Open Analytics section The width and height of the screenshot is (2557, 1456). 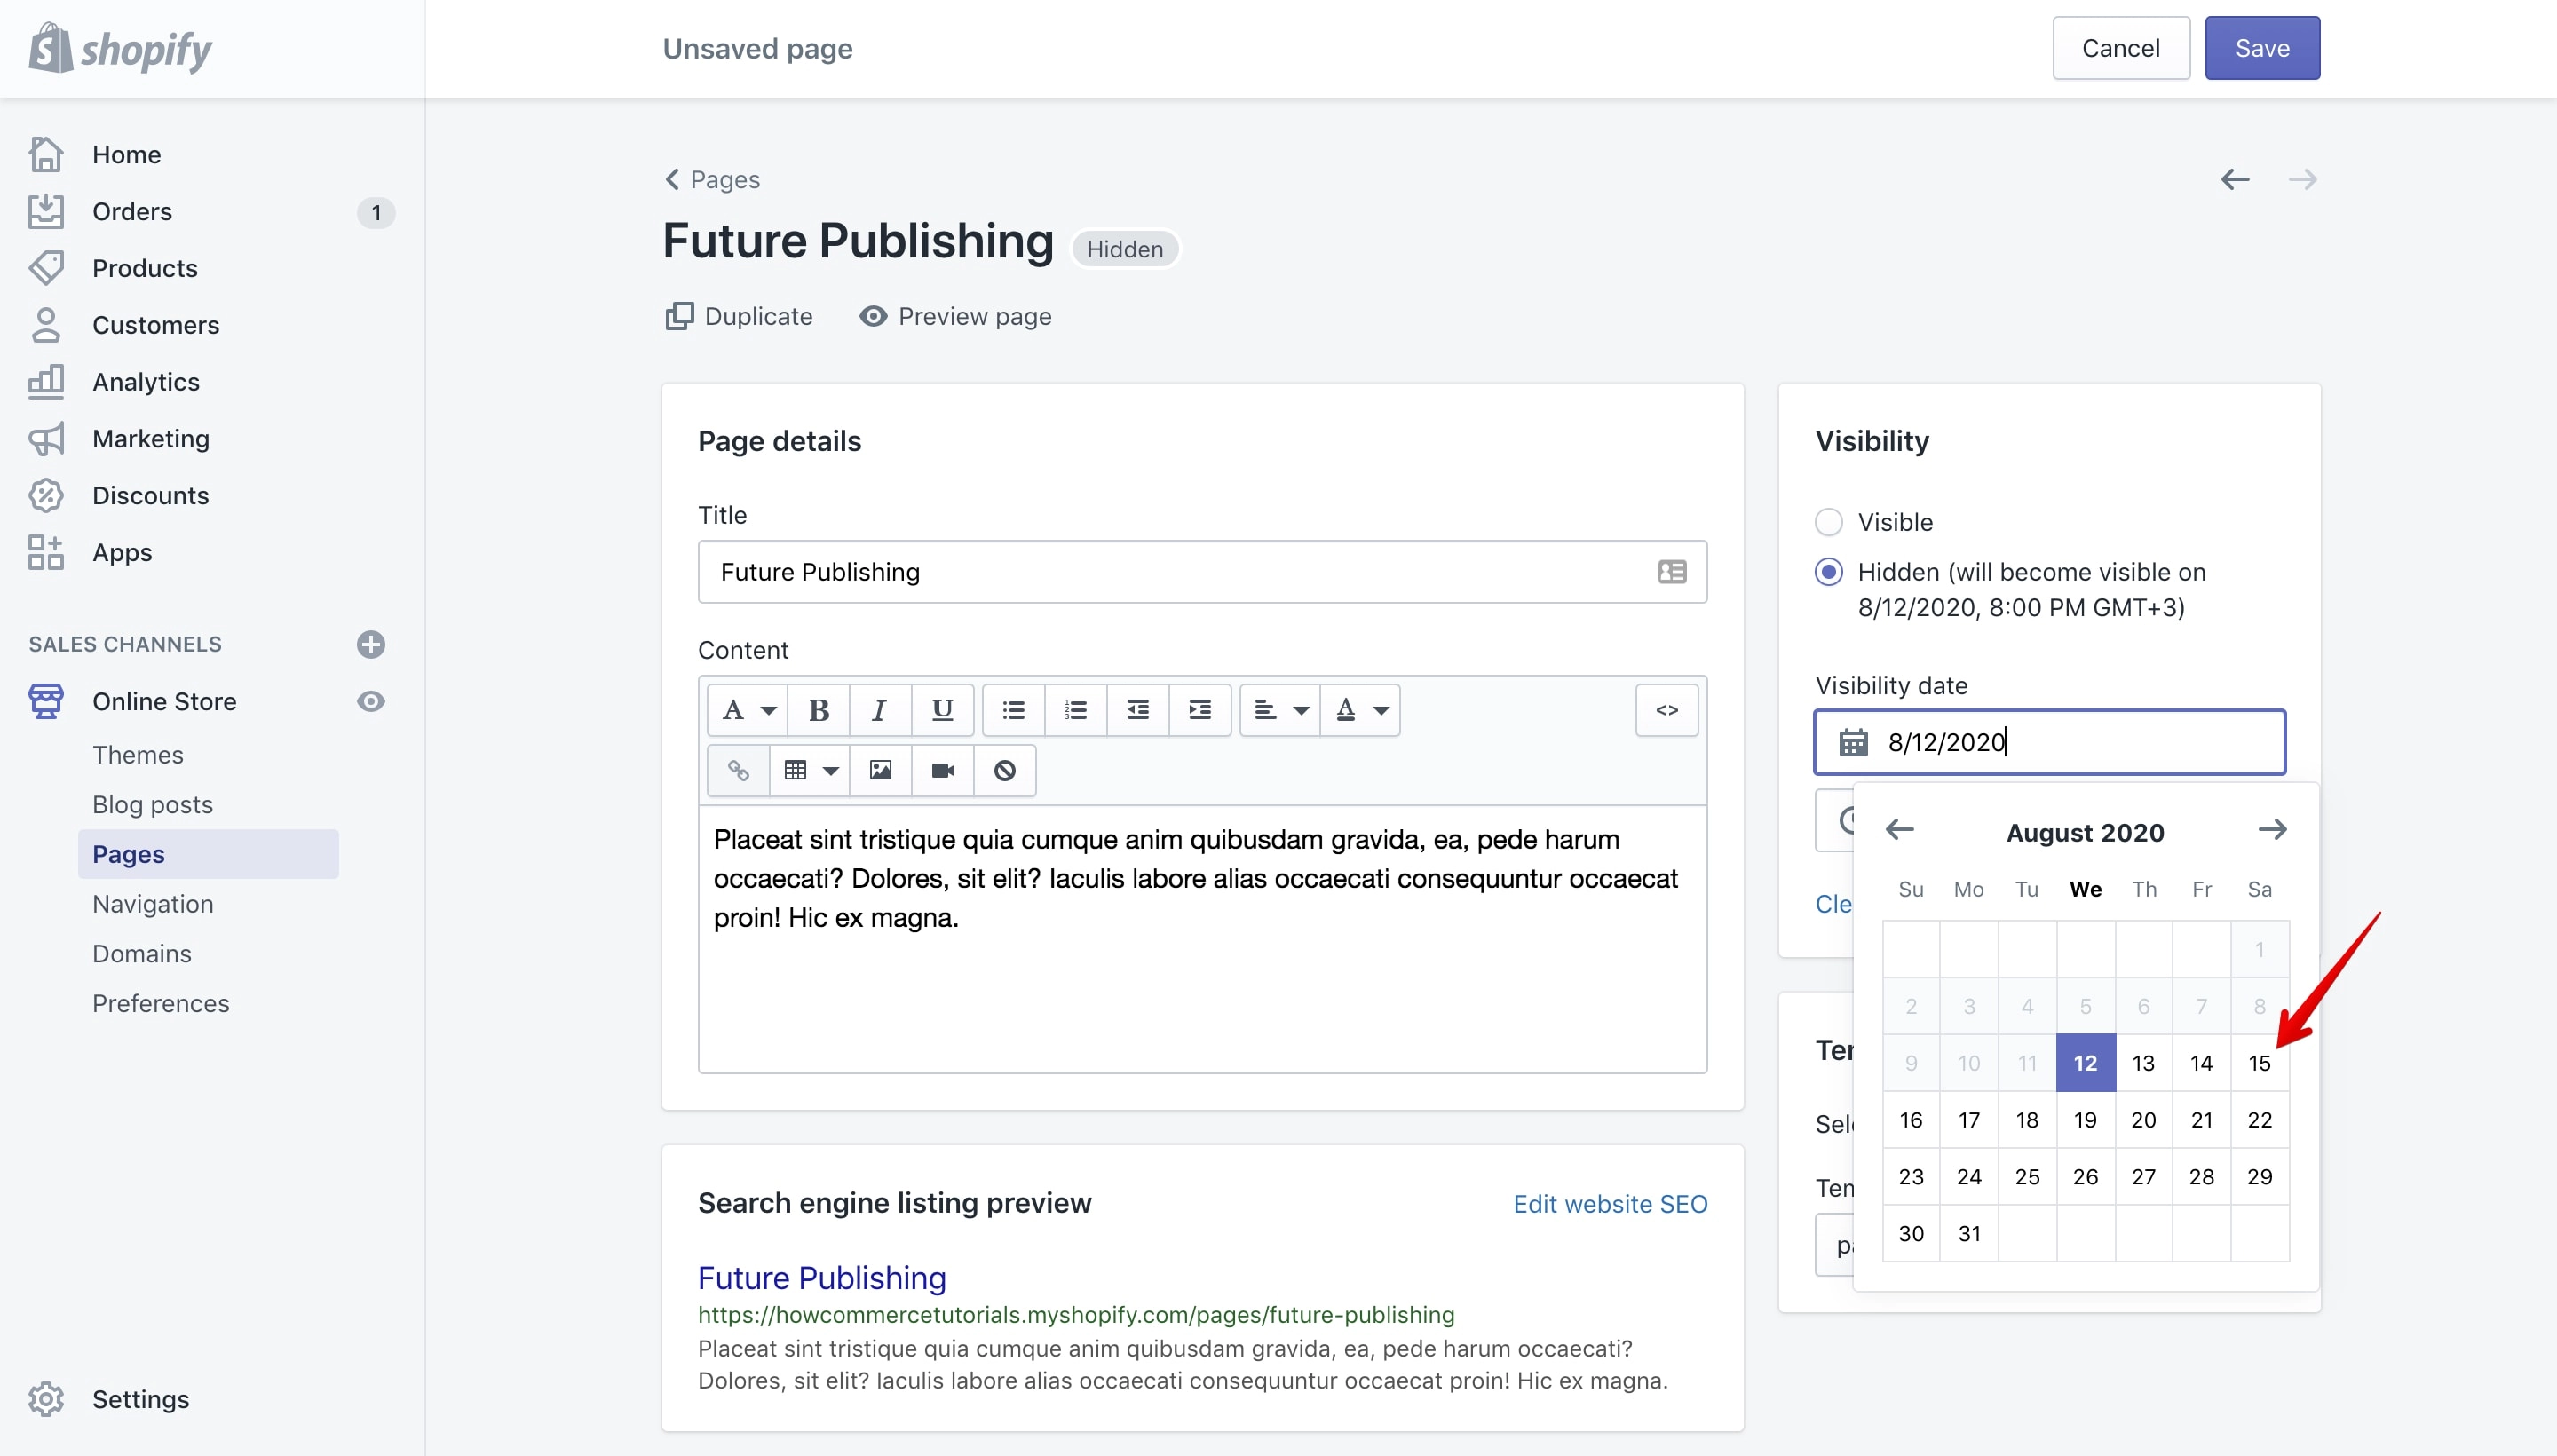click(146, 382)
